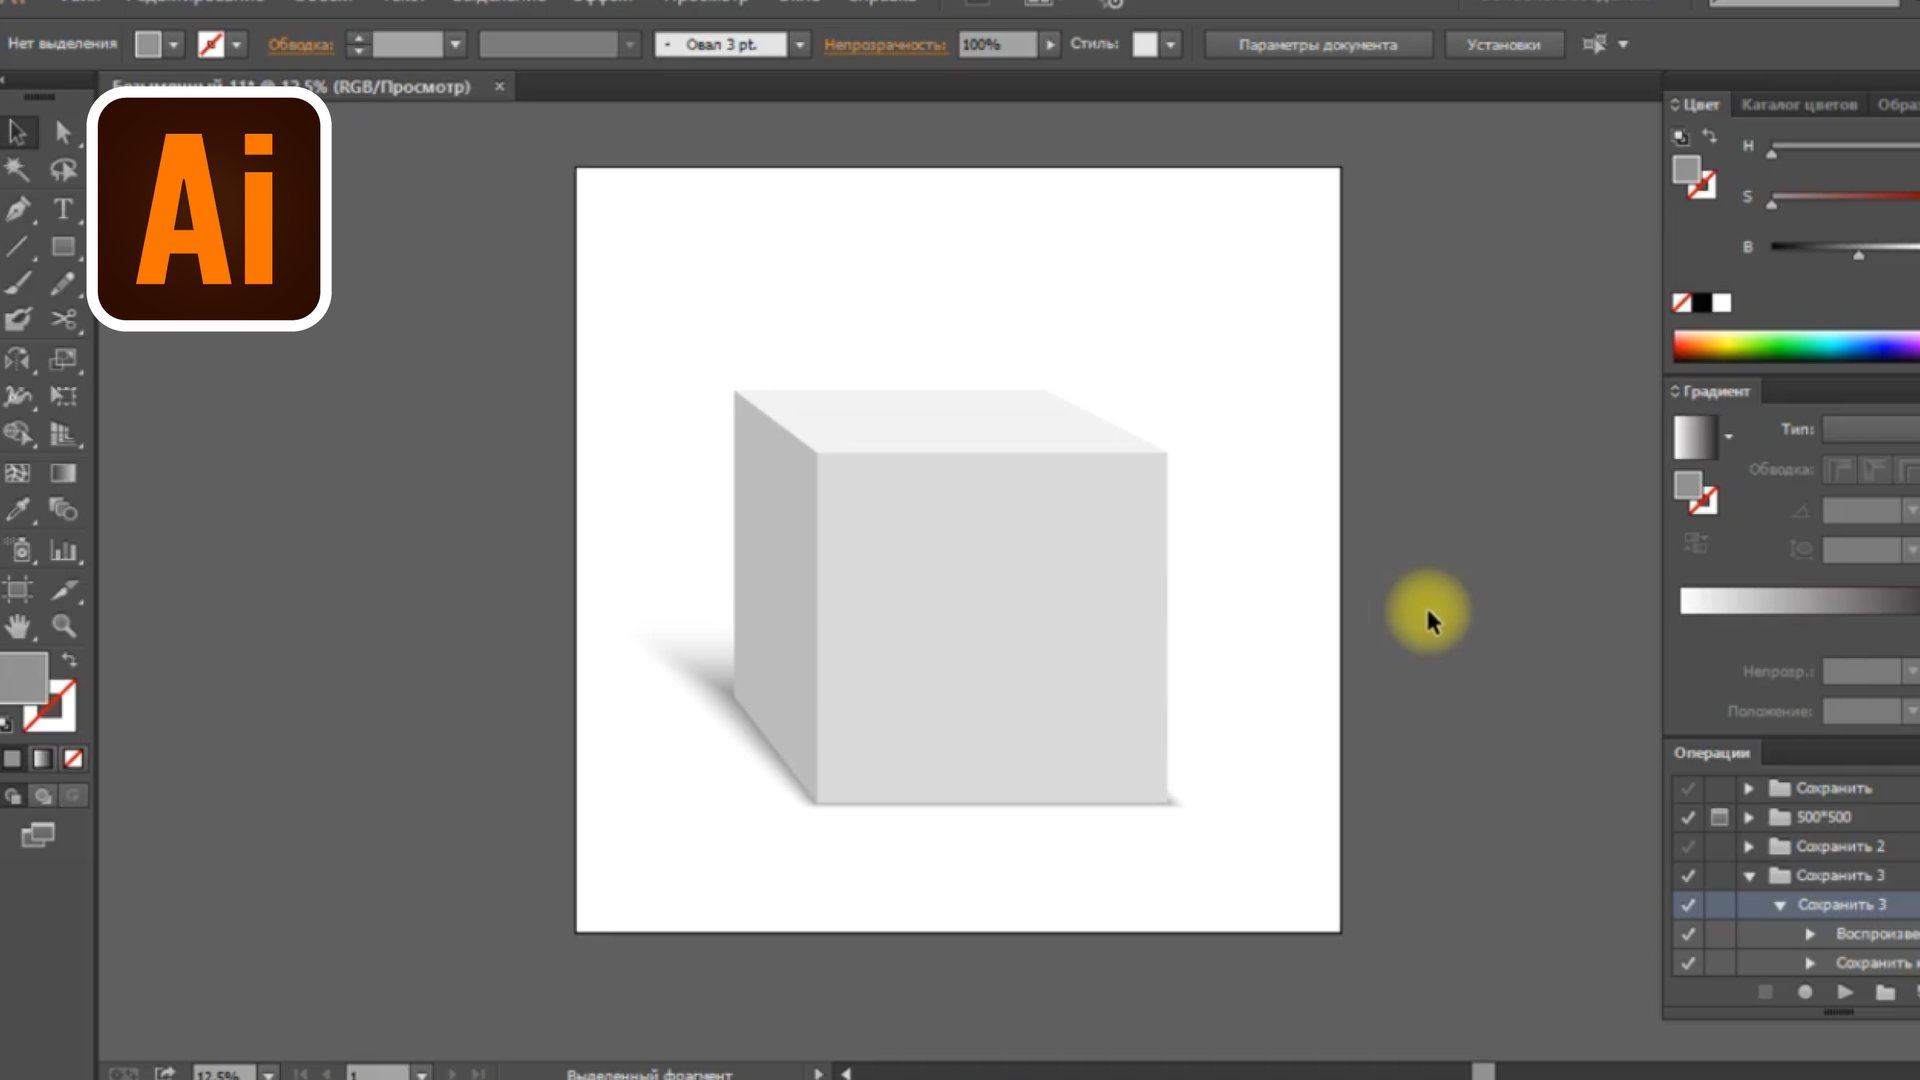Select the Direct Selection tool

pos(63,132)
